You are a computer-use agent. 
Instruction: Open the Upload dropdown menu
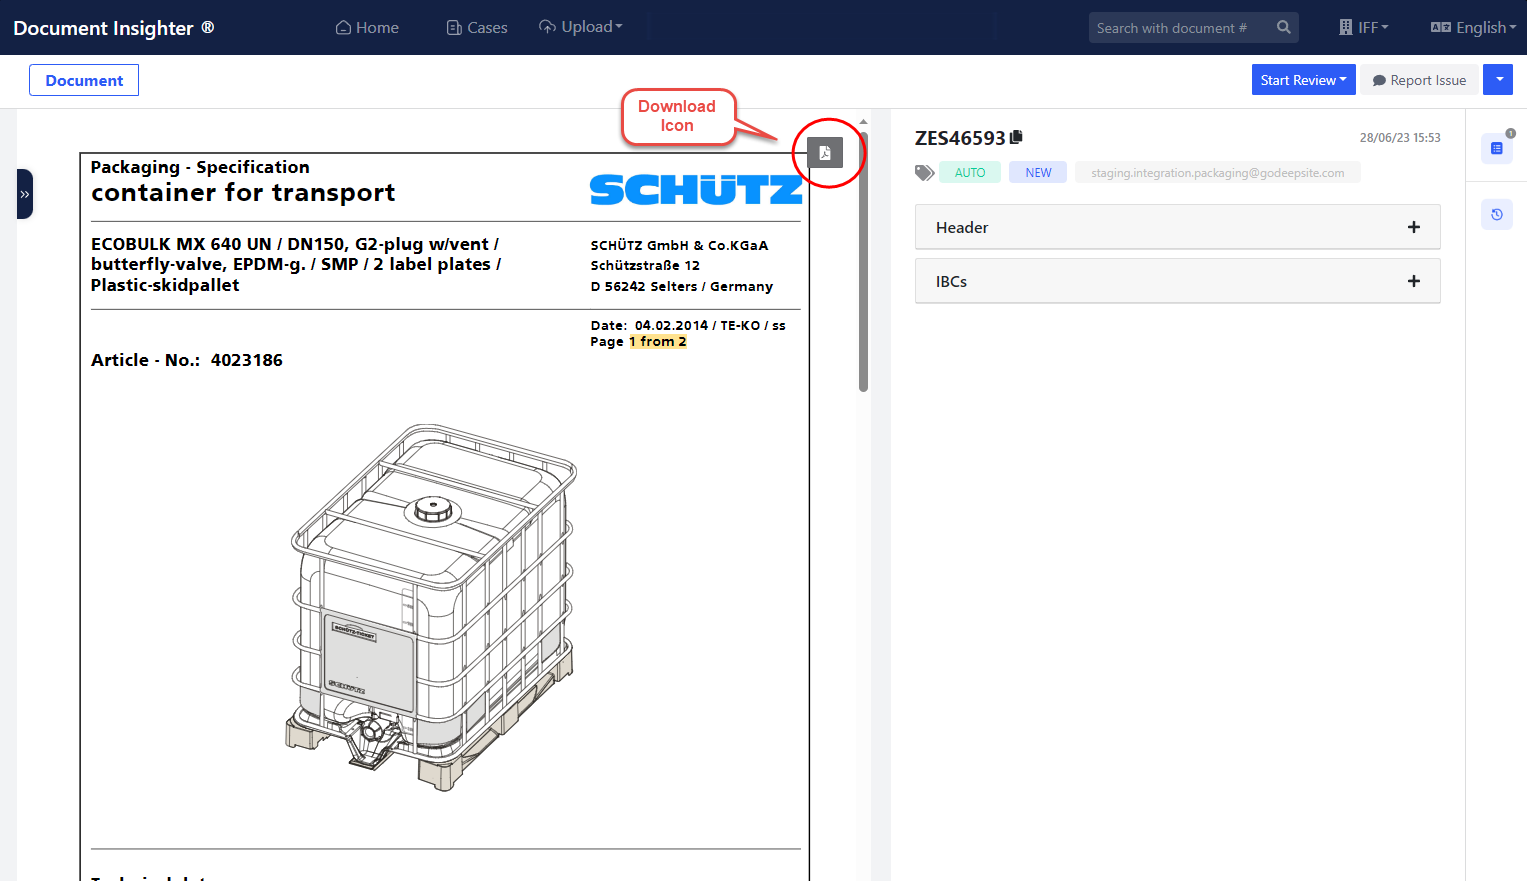tap(580, 27)
